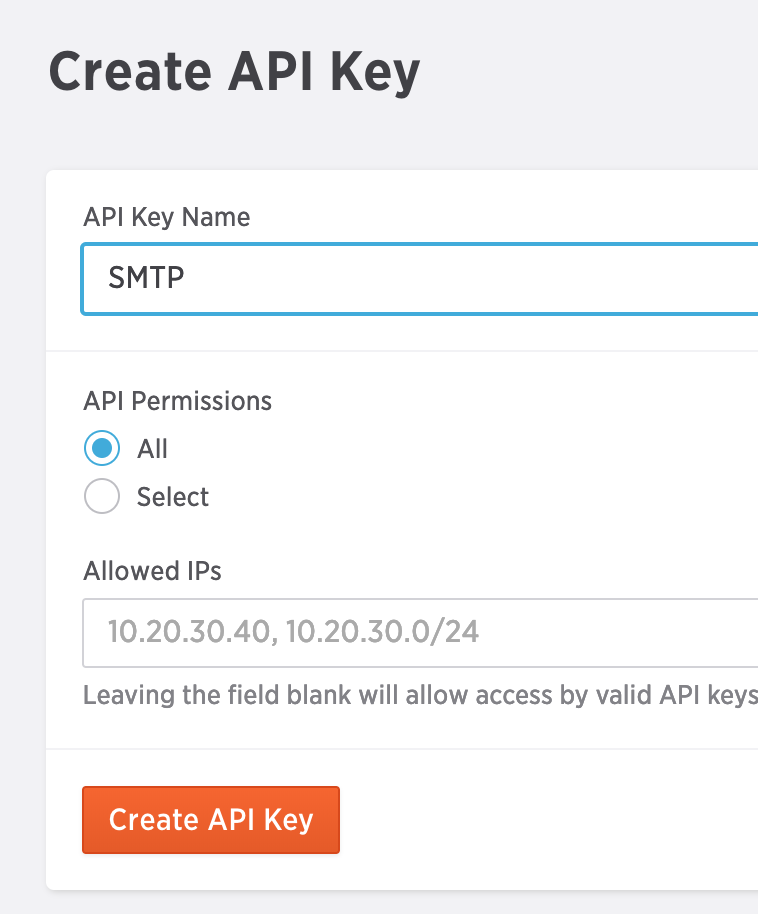Click into the Allowed IPs text field
The height and width of the screenshot is (914, 758).
[x=420, y=632]
